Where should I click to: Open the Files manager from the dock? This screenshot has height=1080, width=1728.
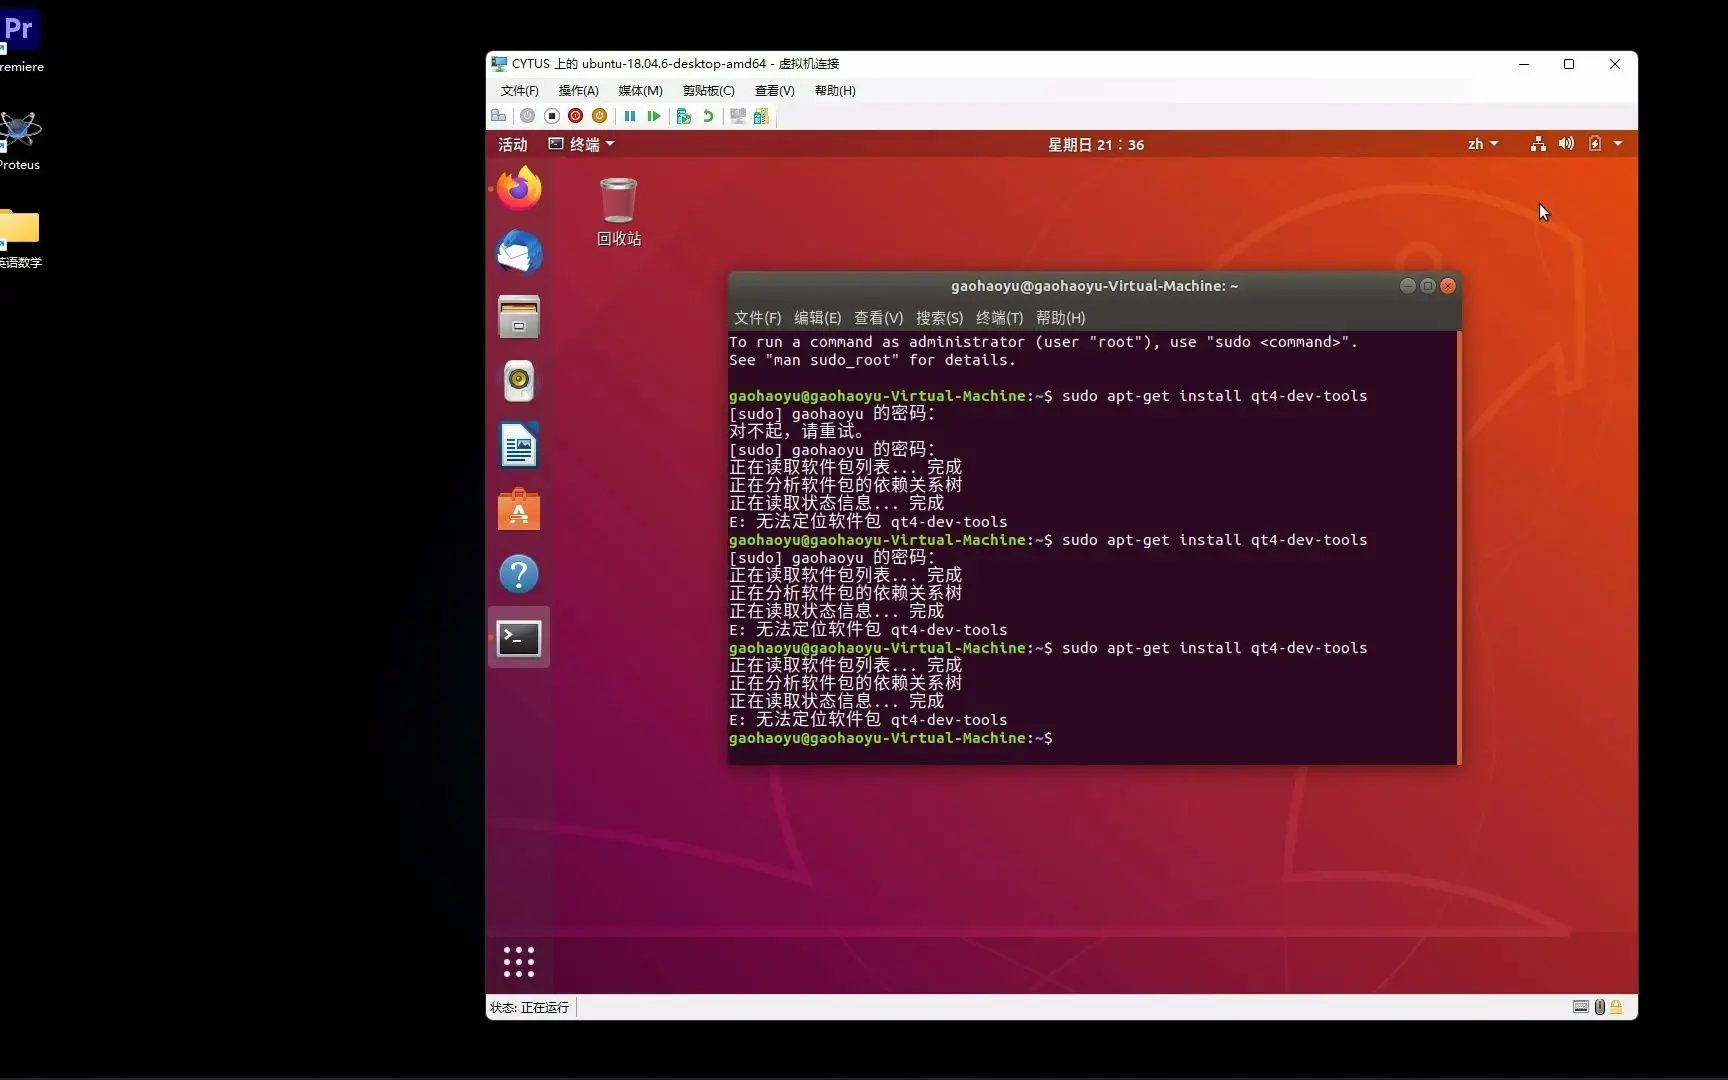pyautogui.click(x=517, y=317)
